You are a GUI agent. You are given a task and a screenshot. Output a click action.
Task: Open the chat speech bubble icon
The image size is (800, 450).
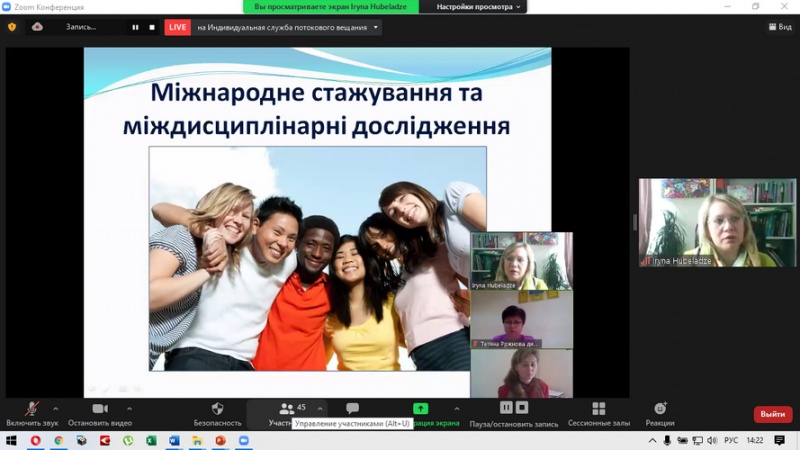point(352,408)
